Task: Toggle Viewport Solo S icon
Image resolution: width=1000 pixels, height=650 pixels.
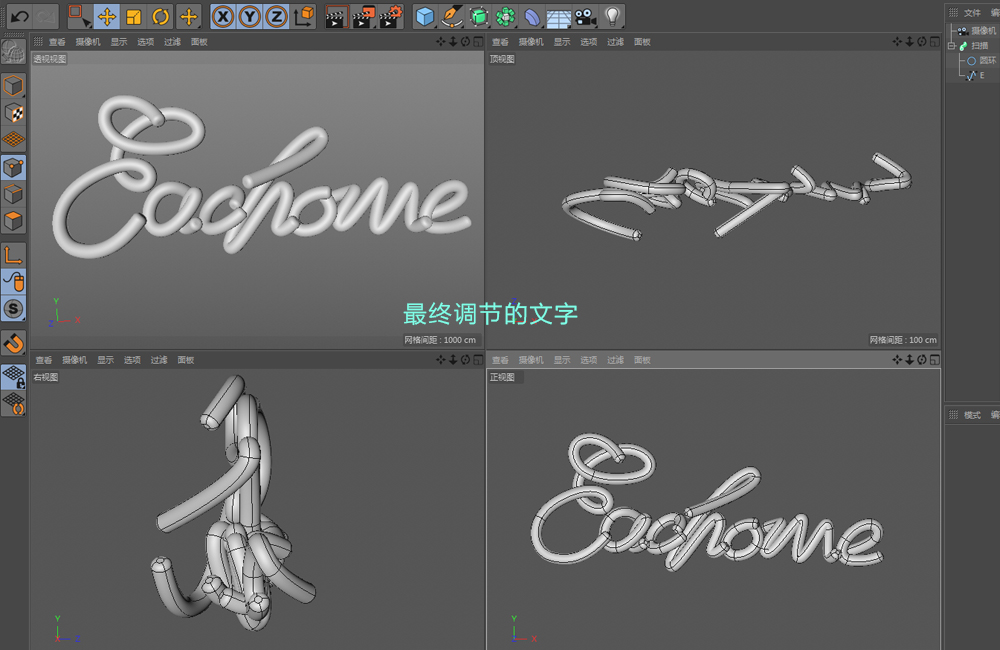Action: point(13,309)
